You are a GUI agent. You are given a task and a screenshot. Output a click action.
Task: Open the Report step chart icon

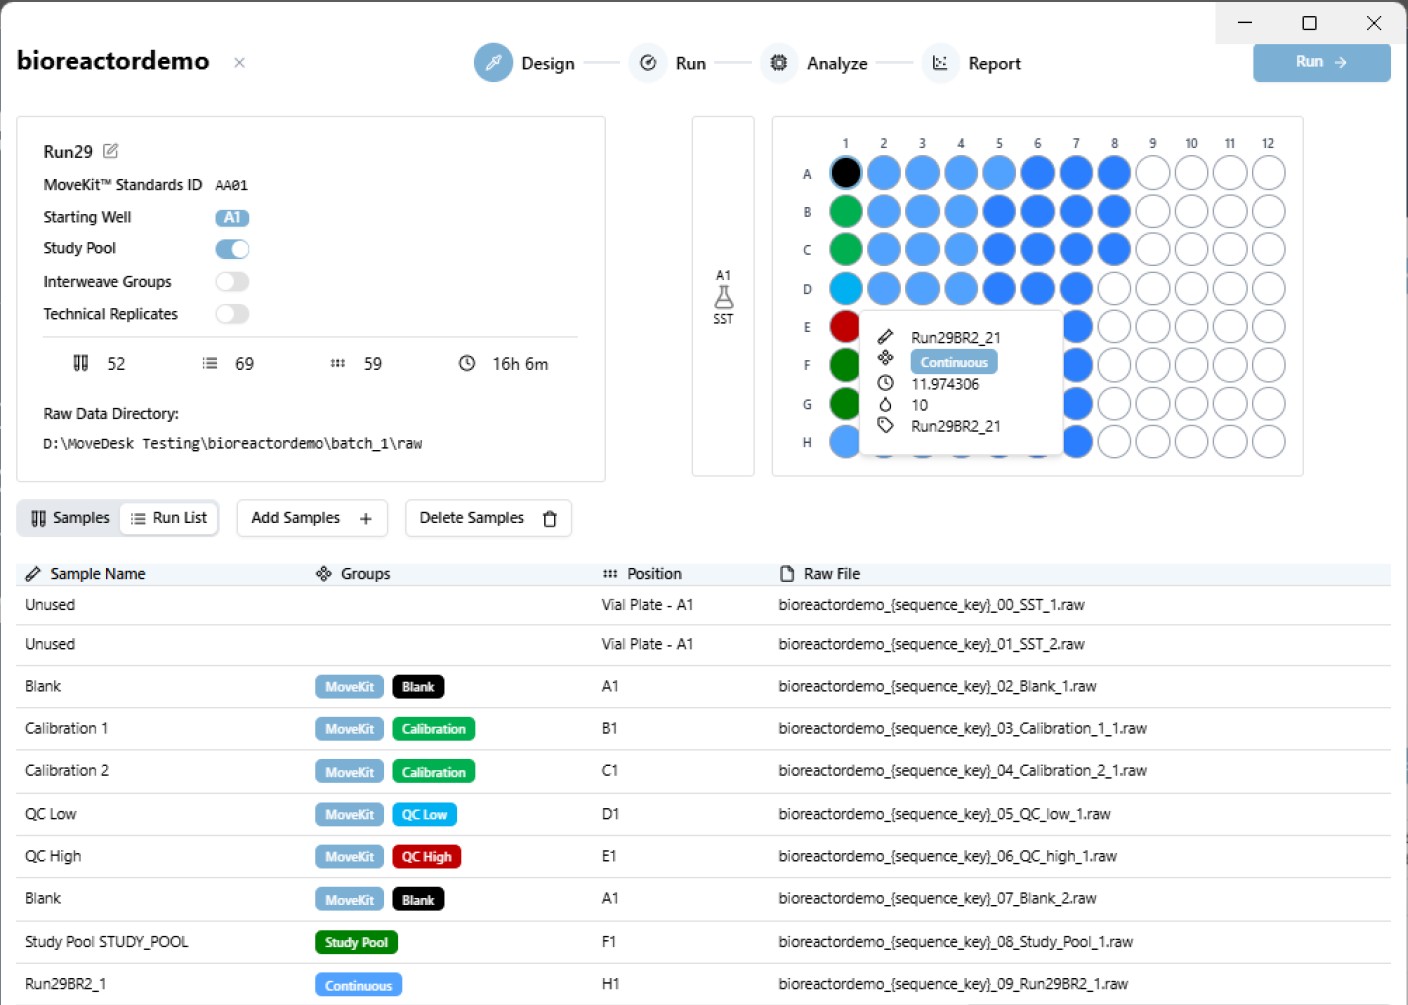[940, 63]
